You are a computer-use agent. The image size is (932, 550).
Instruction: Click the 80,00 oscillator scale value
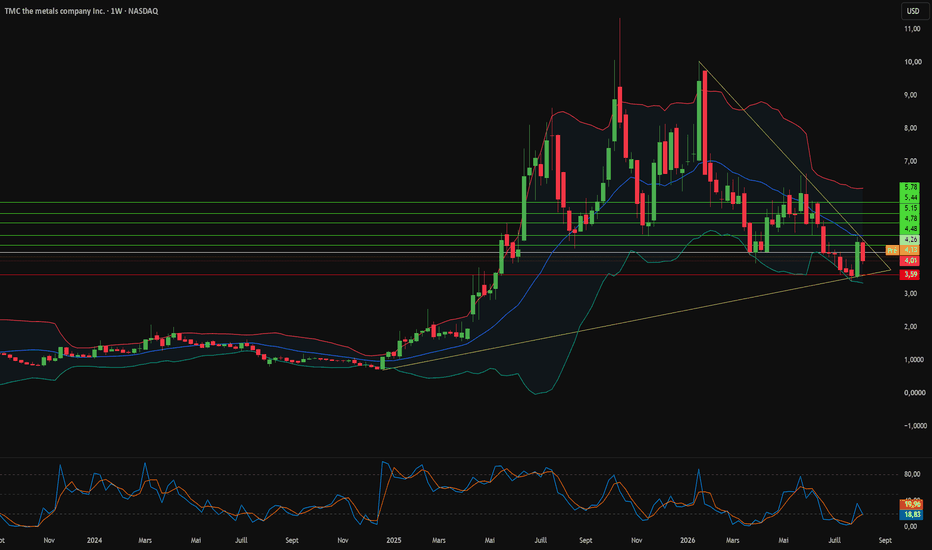click(x=912, y=474)
